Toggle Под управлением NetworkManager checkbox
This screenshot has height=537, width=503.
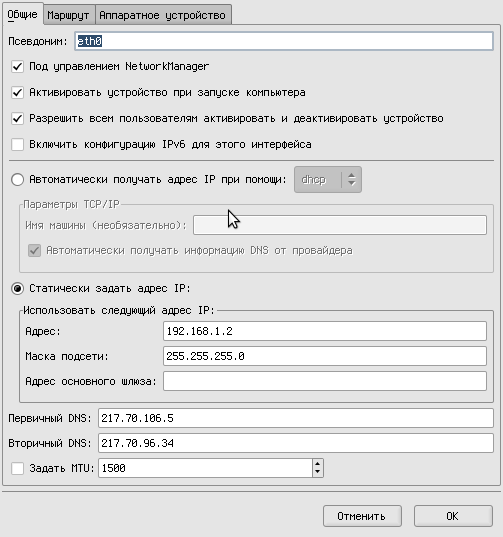17,66
